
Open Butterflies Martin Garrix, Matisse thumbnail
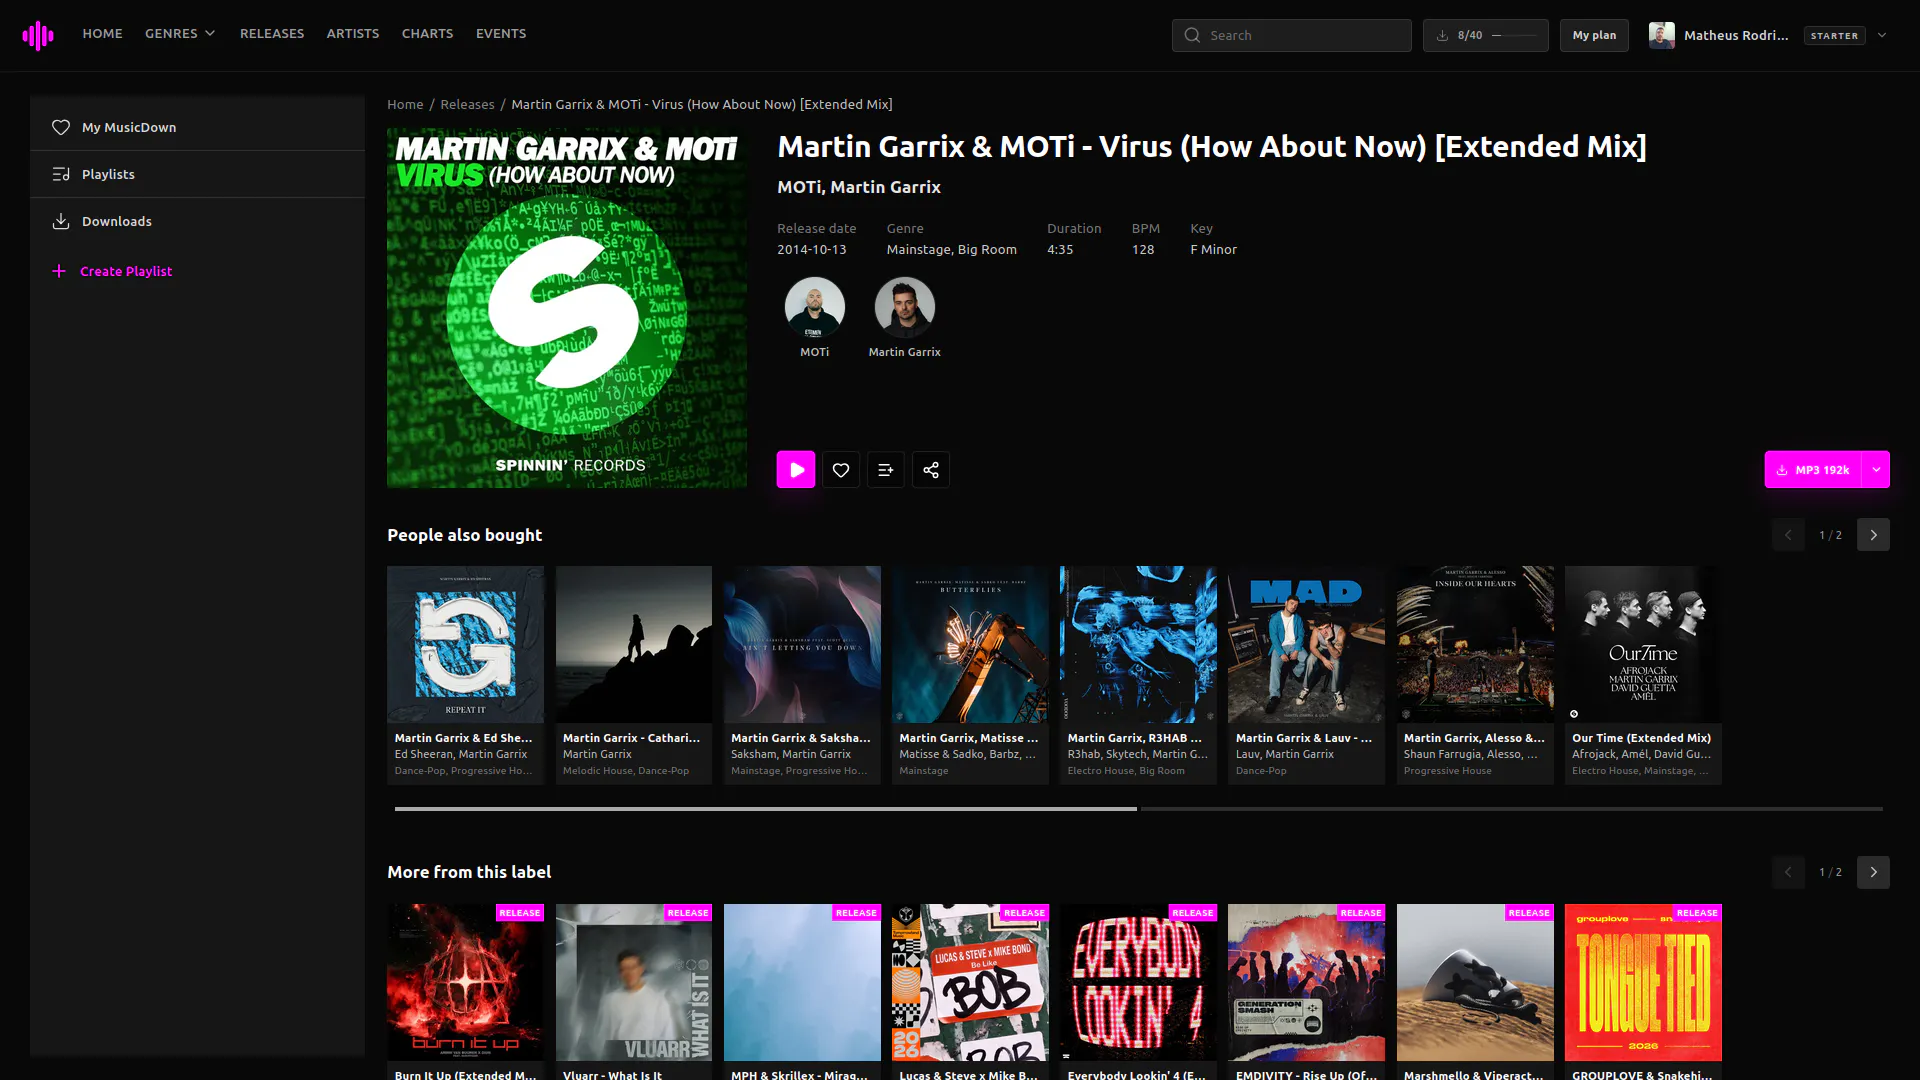coord(970,645)
